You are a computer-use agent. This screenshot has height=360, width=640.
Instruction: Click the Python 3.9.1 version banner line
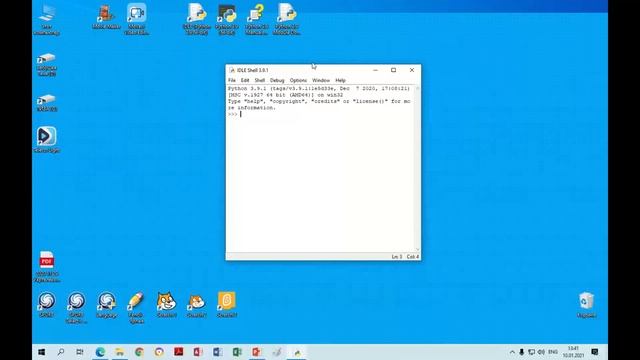319,89
